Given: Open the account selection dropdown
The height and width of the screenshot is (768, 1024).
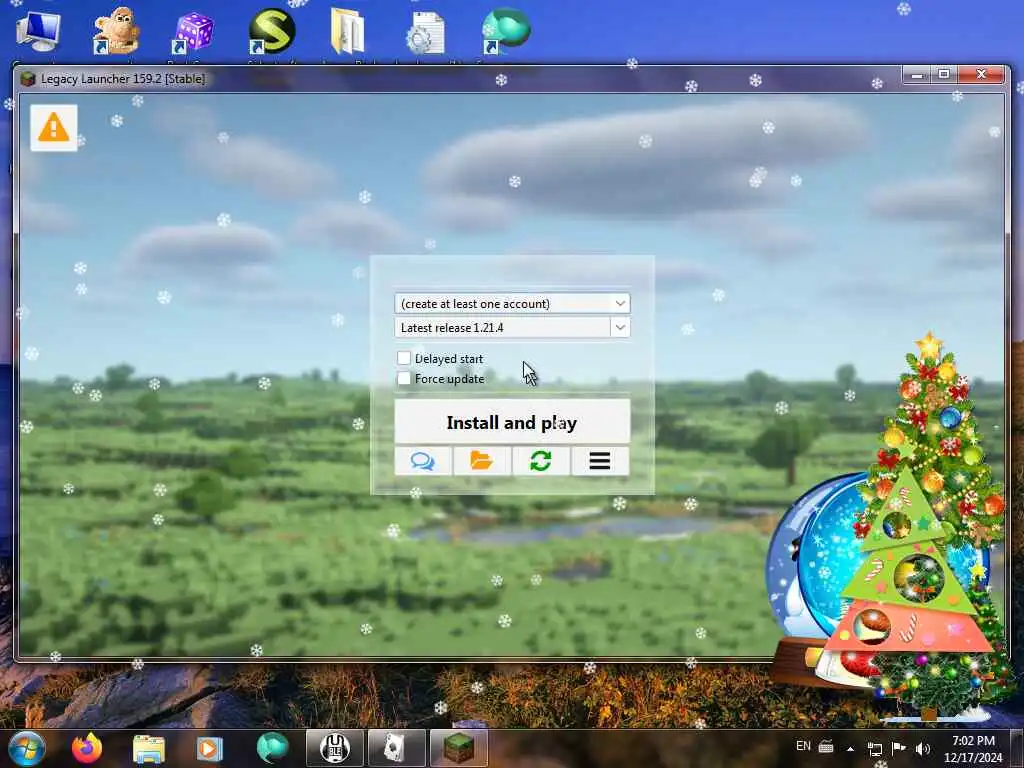Looking at the screenshot, I should [x=512, y=303].
